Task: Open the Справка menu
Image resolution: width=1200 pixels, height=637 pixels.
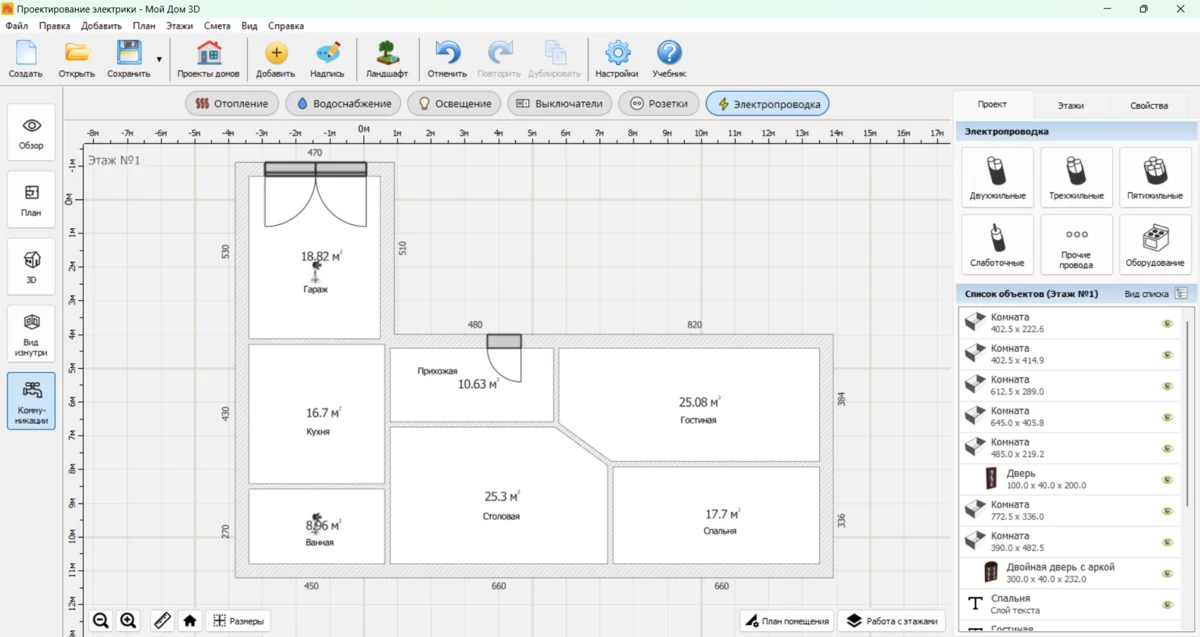Action: point(286,26)
